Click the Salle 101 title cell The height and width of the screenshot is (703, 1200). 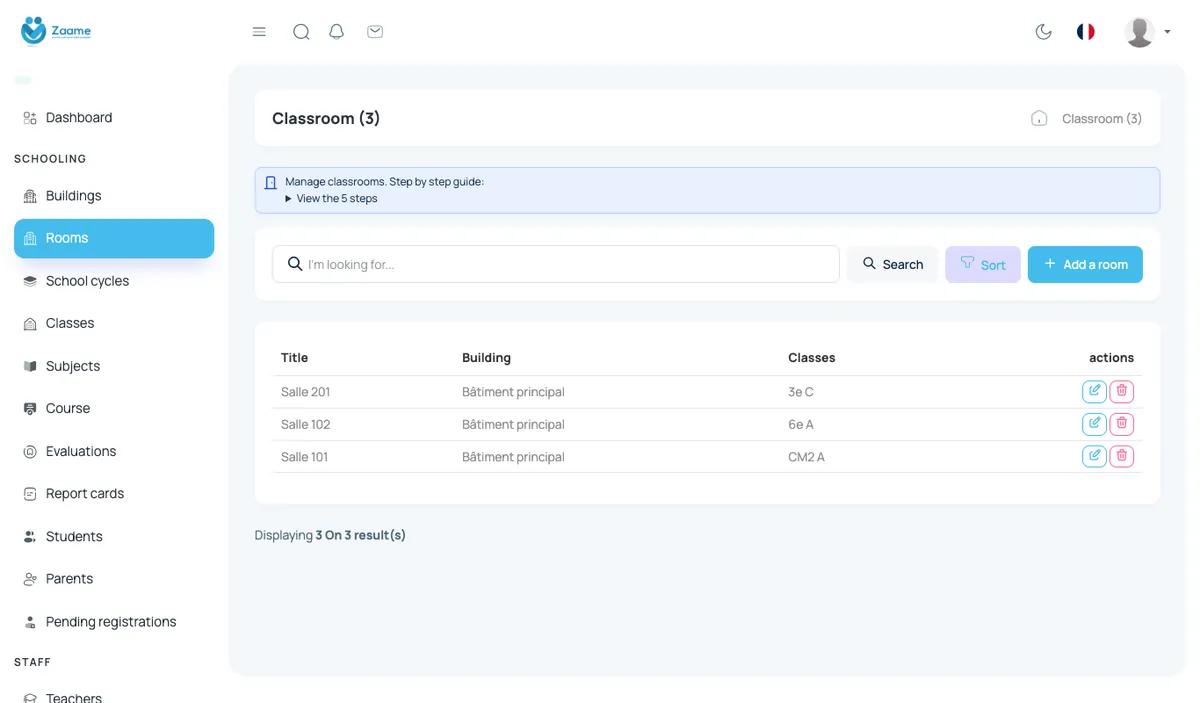click(x=304, y=457)
